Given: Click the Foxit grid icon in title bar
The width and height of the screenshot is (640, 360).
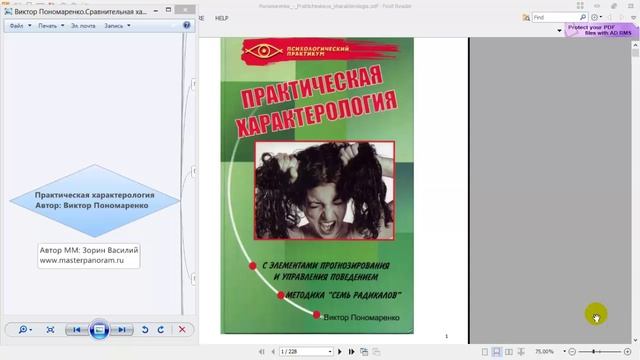Looking at the screenshot, I should pyautogui.click(x=580, y=5).
